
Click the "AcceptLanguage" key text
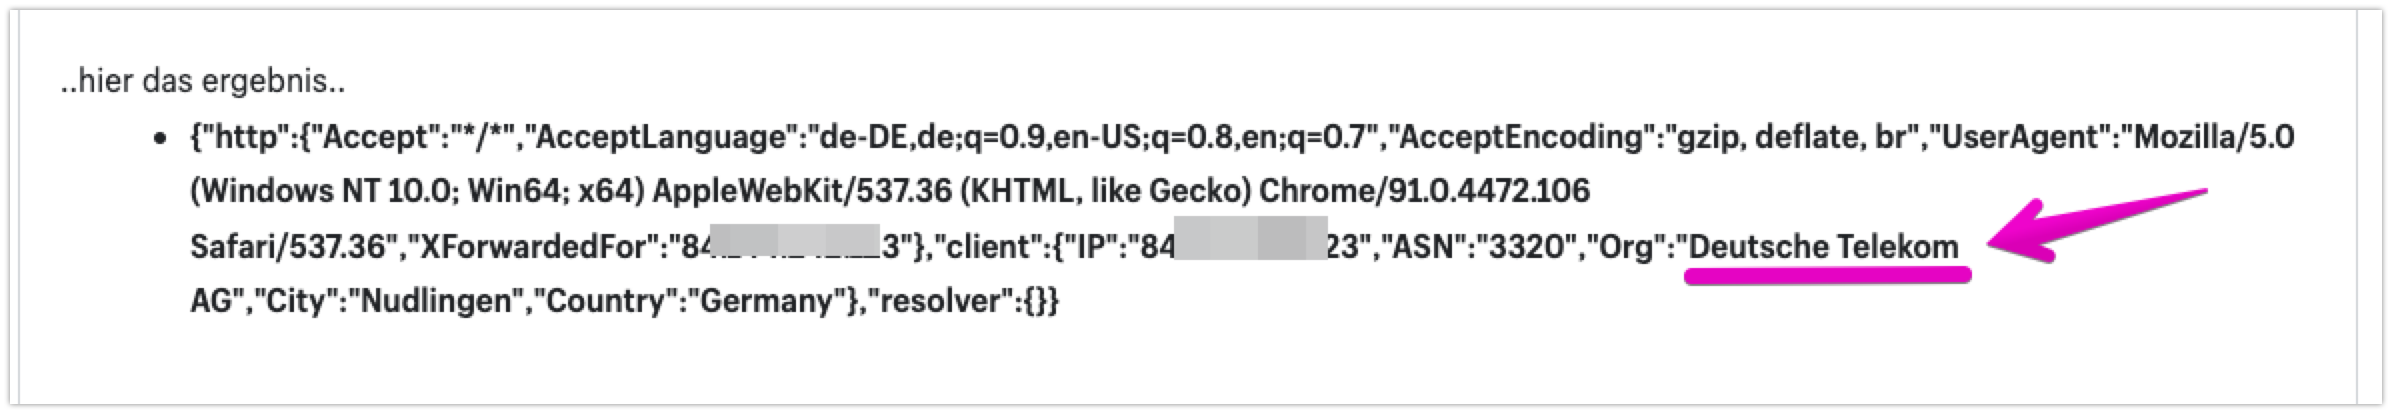pyautogui.click(x=665, y=136)
